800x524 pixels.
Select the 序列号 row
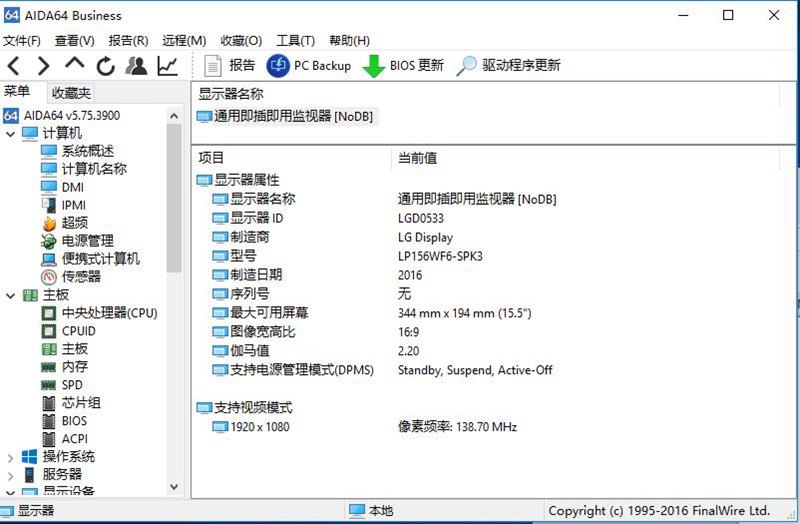click(x=241, y=294)
